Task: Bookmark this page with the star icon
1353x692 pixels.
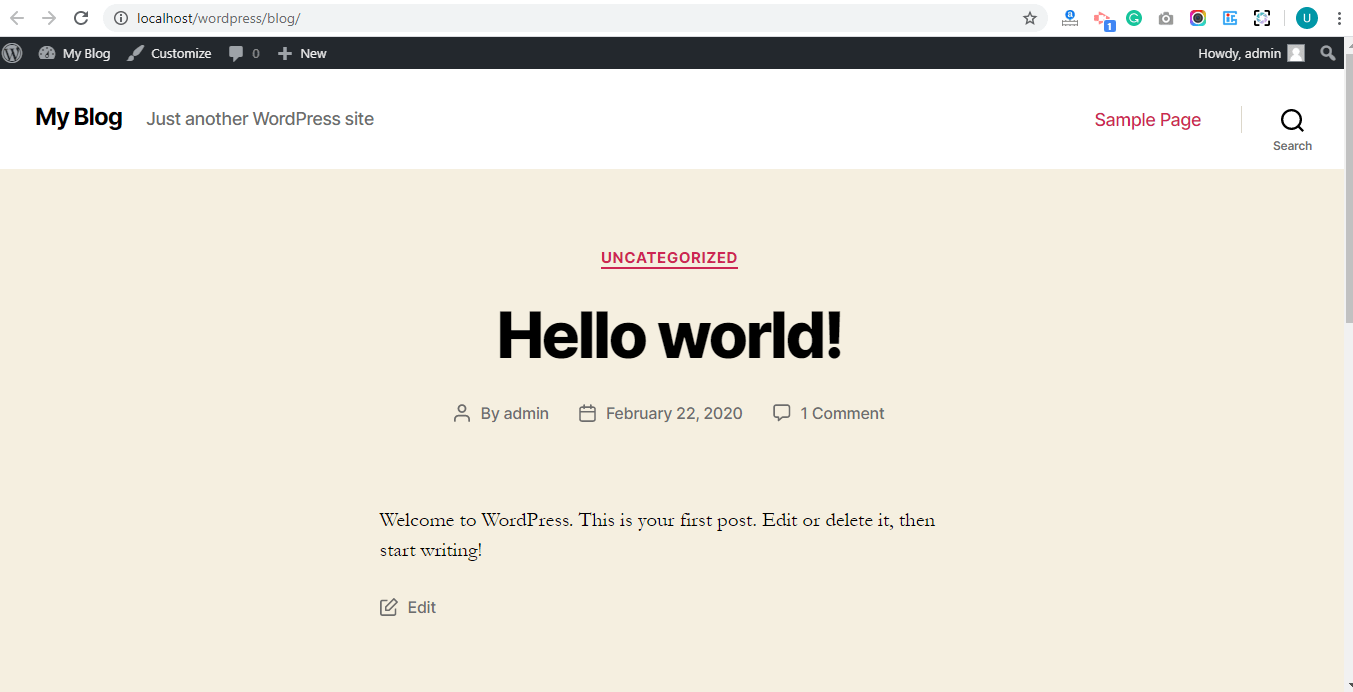Action: [x=1030, y=18]
